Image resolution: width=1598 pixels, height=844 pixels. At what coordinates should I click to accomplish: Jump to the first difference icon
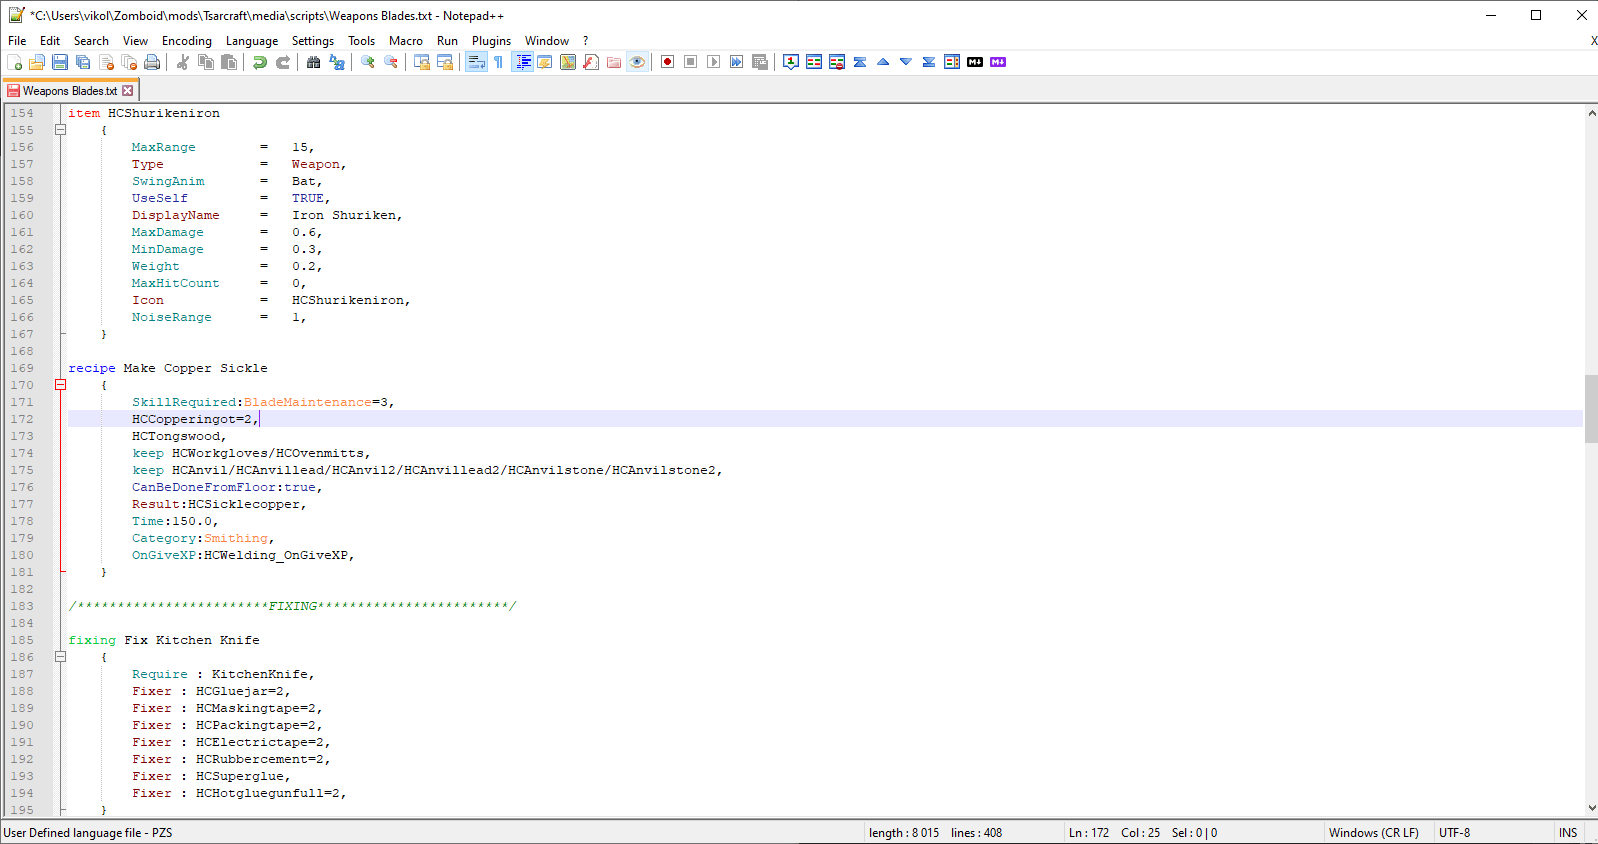point(860,62)
